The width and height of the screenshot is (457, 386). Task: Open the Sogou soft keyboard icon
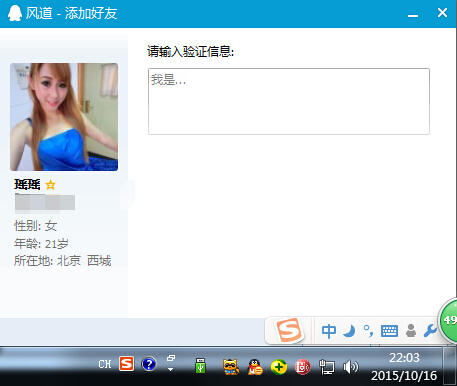coord(389,331)
